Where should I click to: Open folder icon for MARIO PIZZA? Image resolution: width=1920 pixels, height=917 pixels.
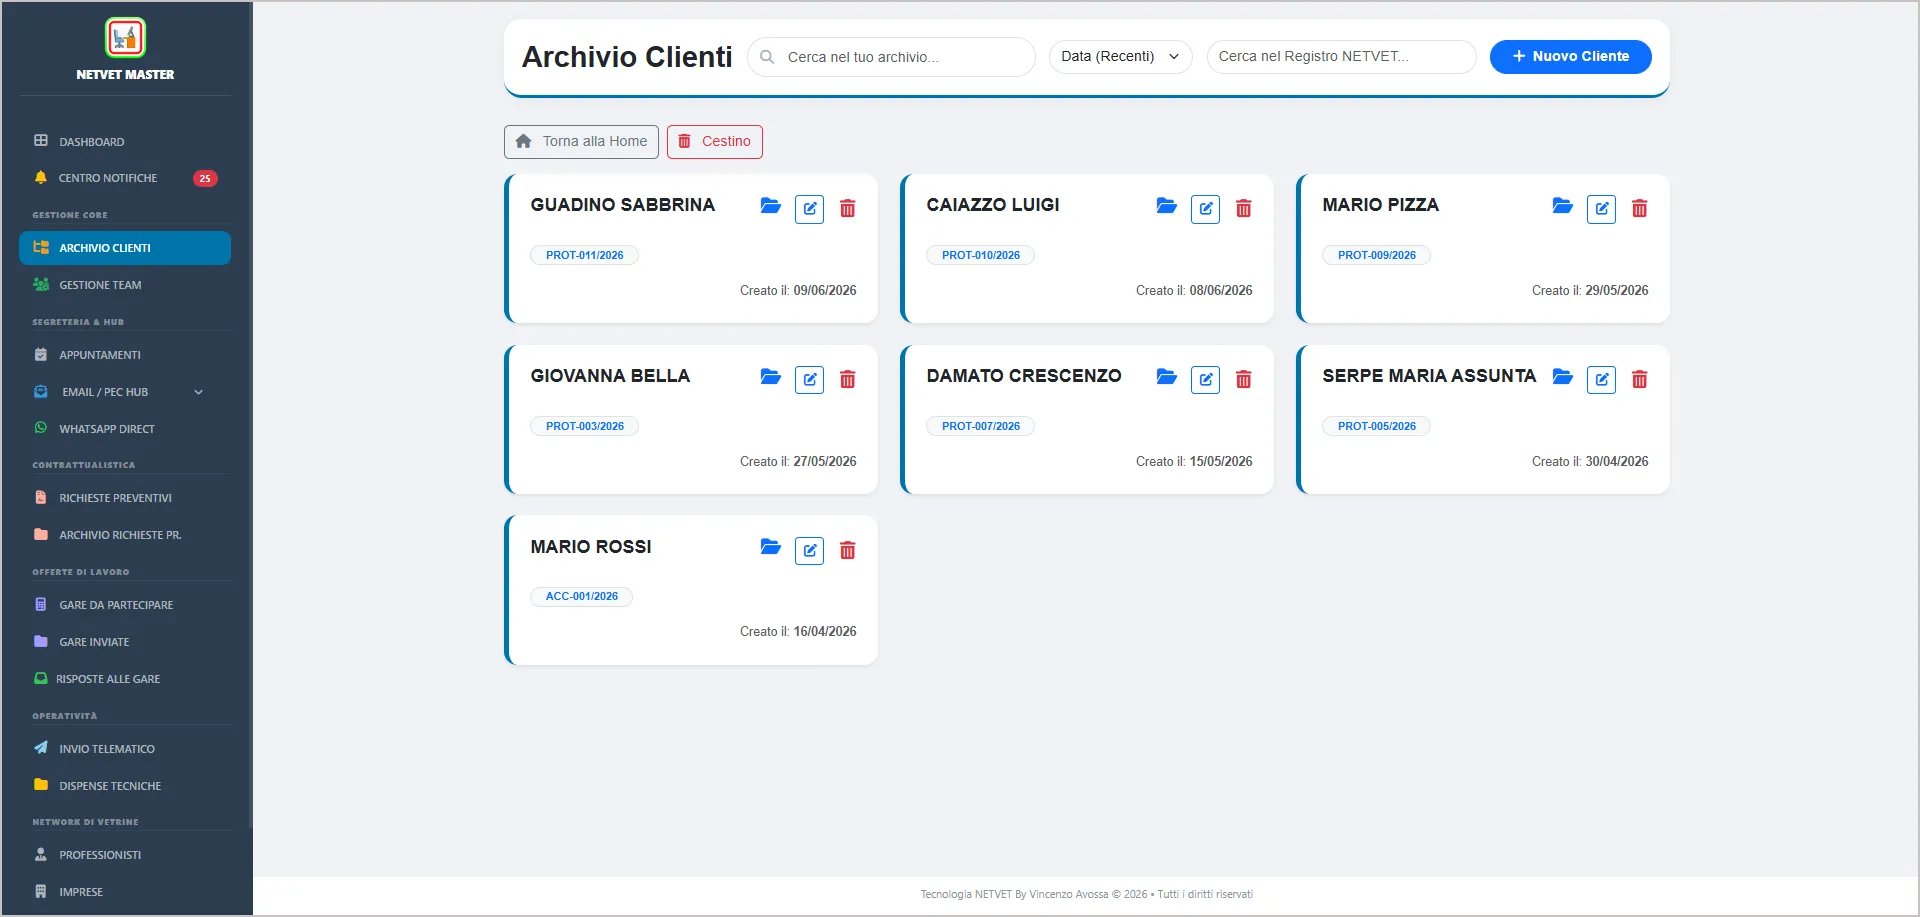[x=1562, y=206]
